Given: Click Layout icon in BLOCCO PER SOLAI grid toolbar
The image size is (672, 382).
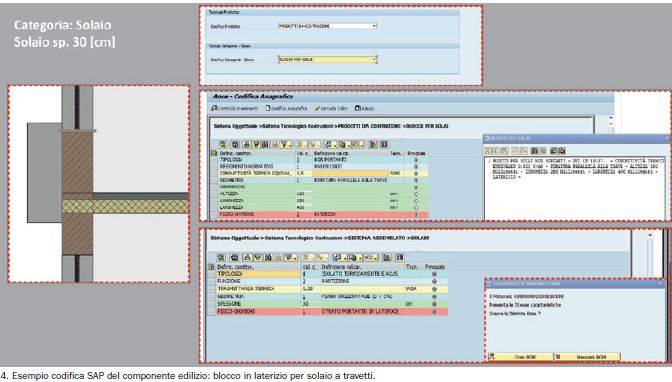Looking at the screenshot, I should pyautogui.click(x=373, y=144).
